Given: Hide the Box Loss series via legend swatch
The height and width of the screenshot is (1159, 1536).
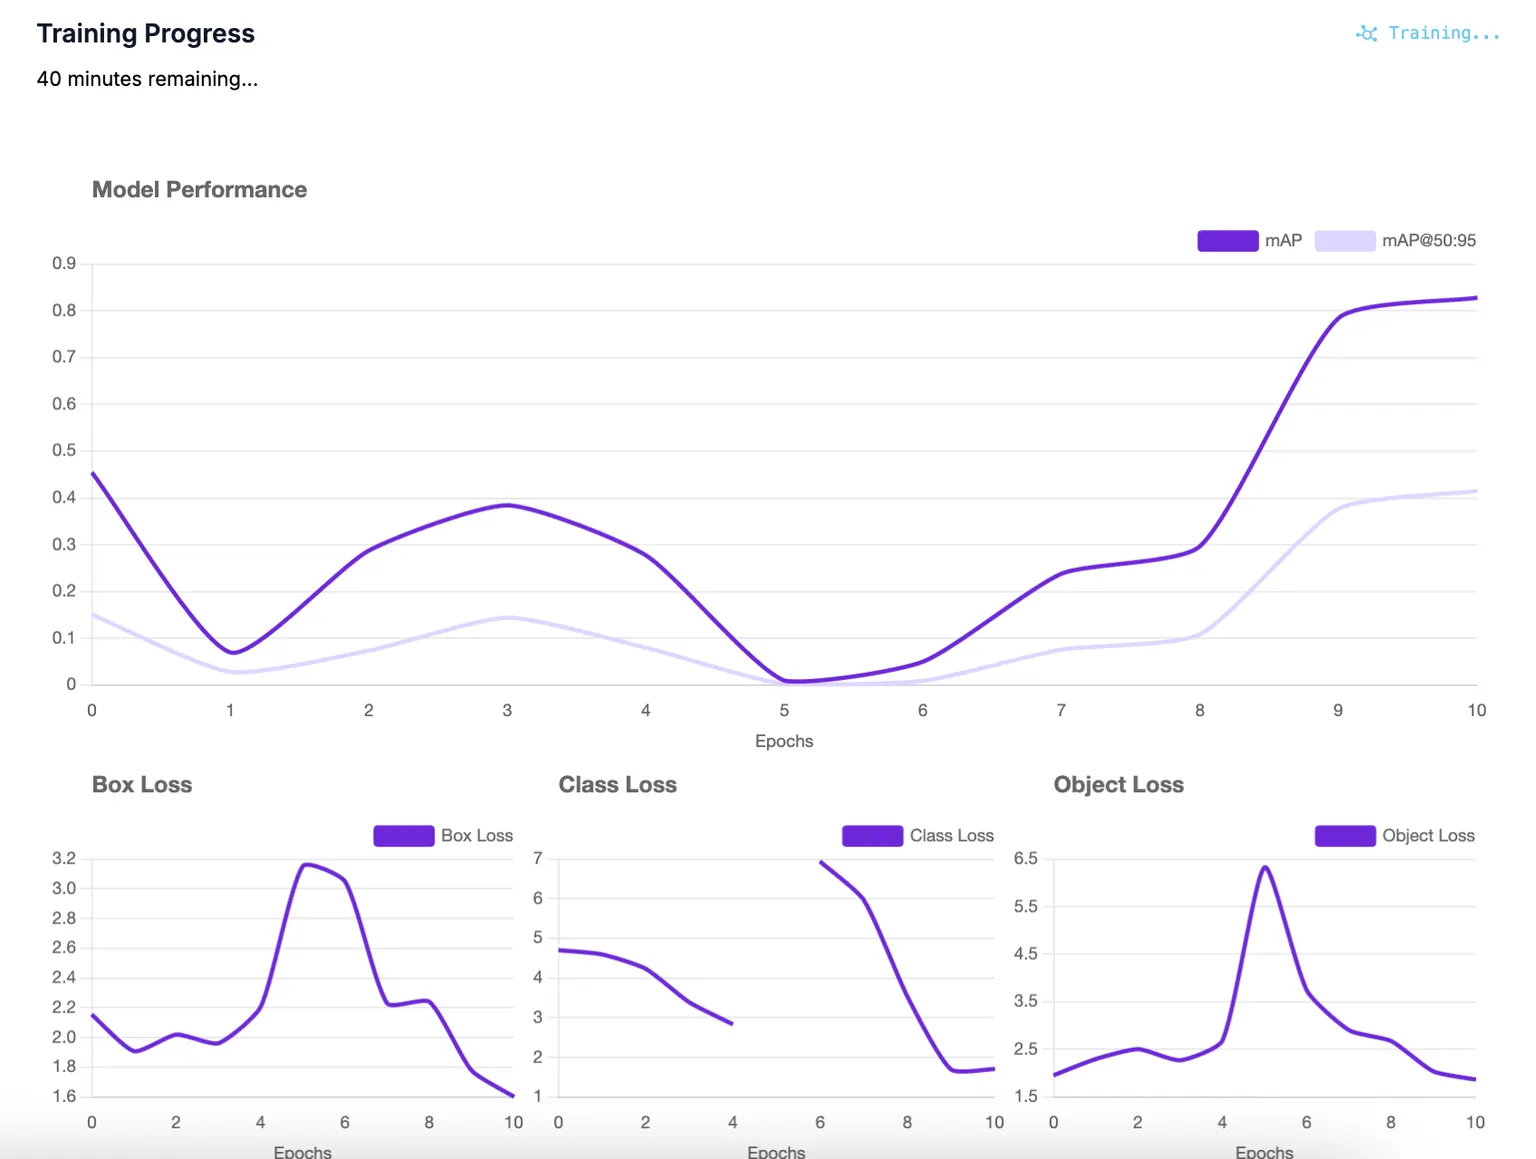Looking at the screenshot, I should click(403, 836).
